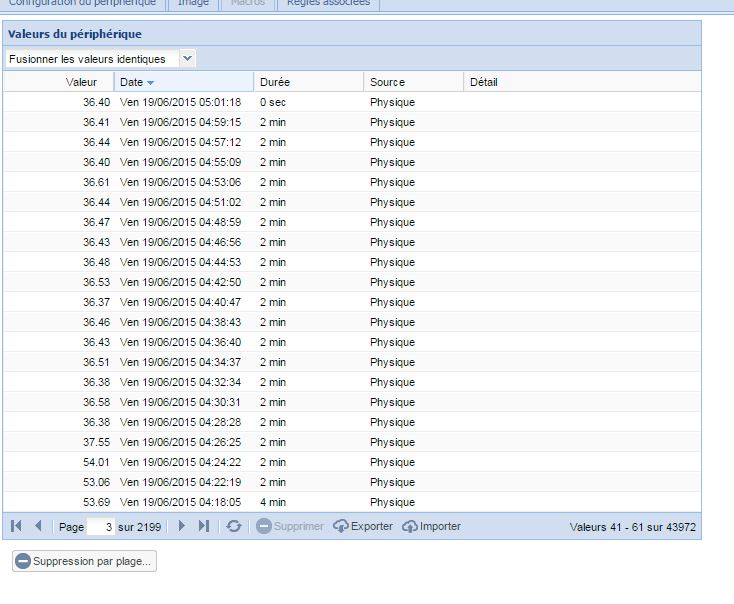
Task: Sort by the Valeur column header
Action: 81,82
